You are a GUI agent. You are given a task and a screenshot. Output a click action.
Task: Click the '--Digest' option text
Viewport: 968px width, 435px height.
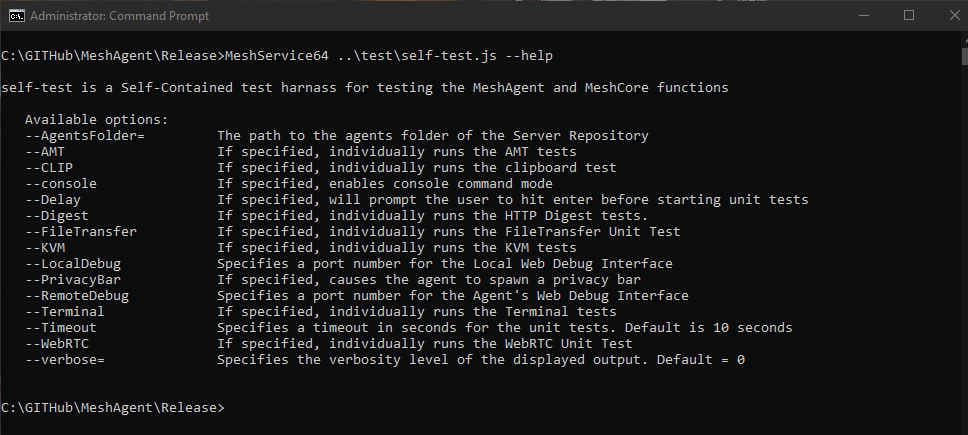[56, 216]
